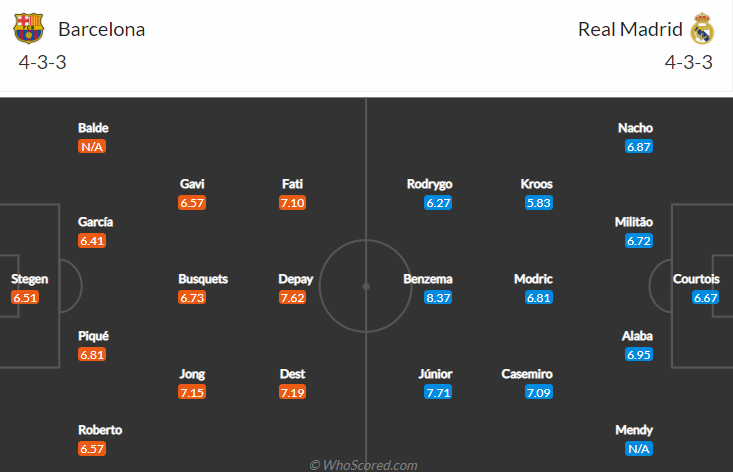Click Jong's 7.15 rating badge
This screenshot has width=733, height=472.
click(x=192, y=393)
